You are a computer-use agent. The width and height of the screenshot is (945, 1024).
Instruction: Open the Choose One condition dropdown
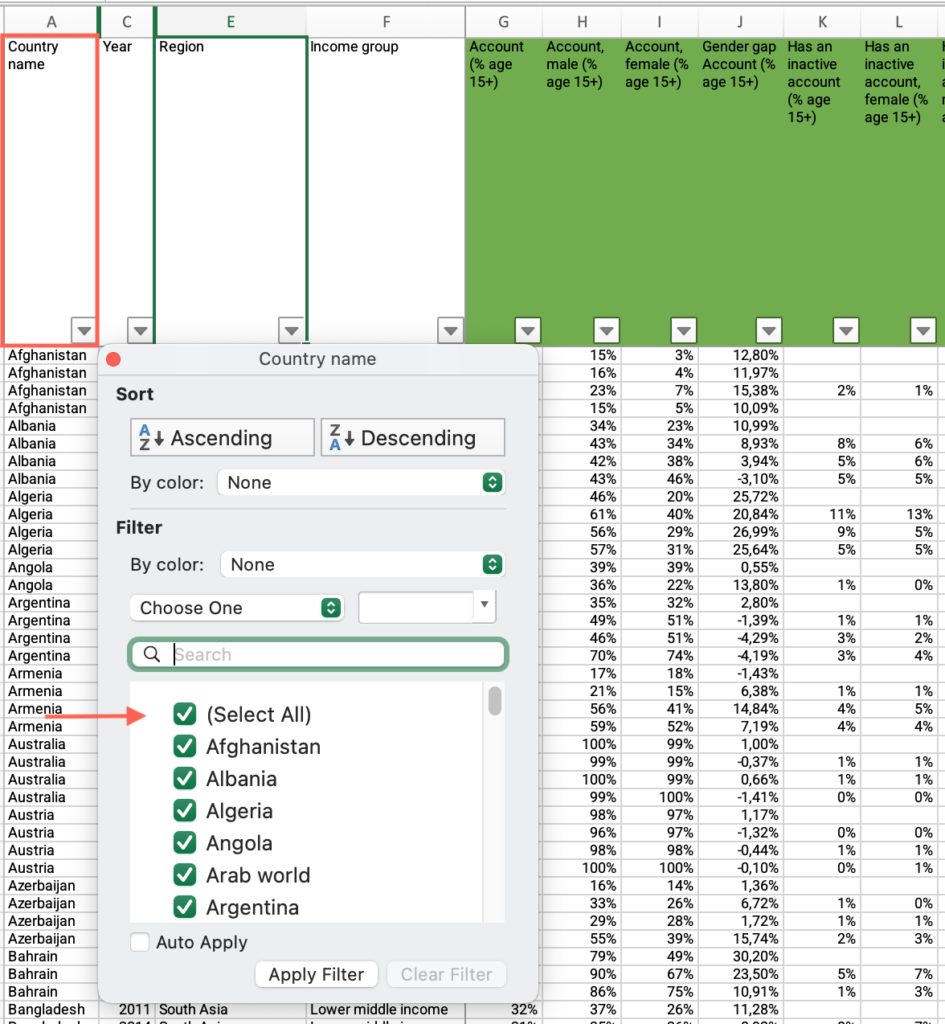point(236,608)
